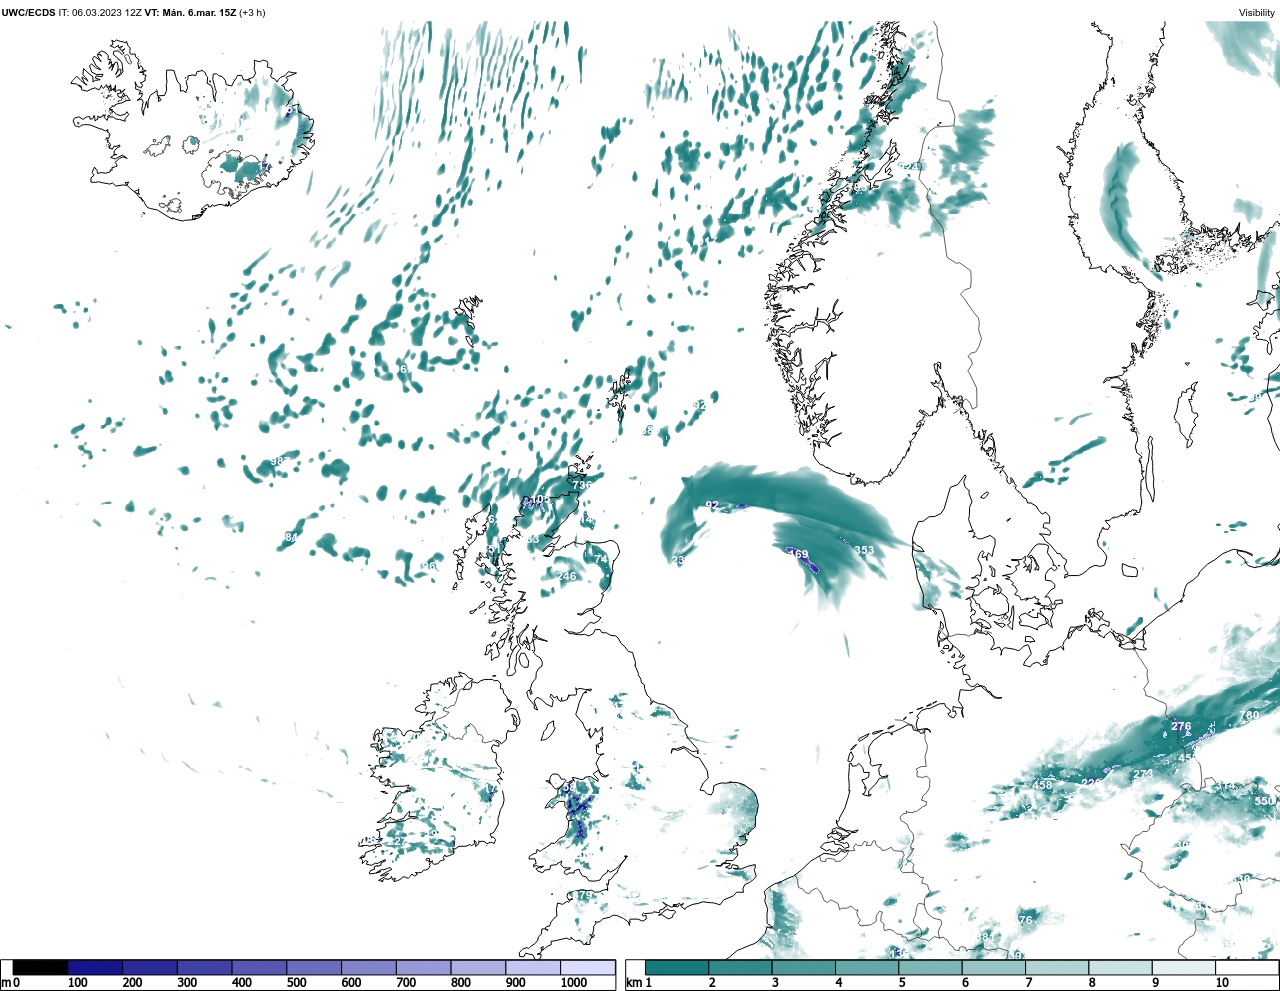Pick the 200–300 m legend color box
Viewport: 1280px width, 991px height.
point(150,968)
